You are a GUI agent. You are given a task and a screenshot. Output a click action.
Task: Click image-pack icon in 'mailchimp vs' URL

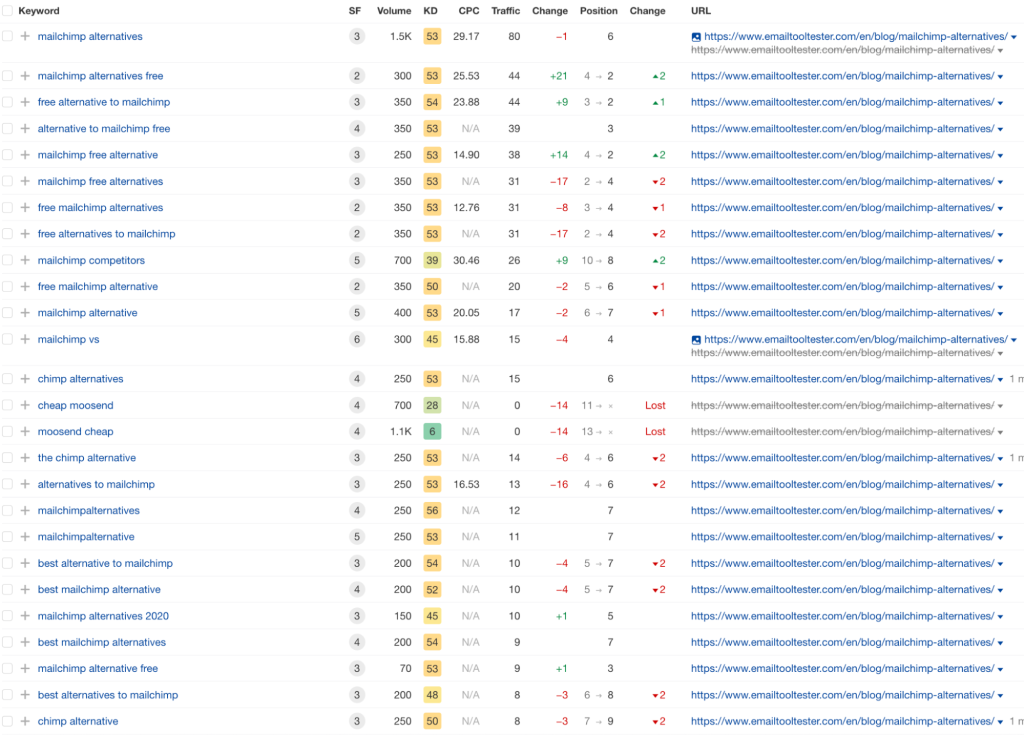click(x=696, y=340)
